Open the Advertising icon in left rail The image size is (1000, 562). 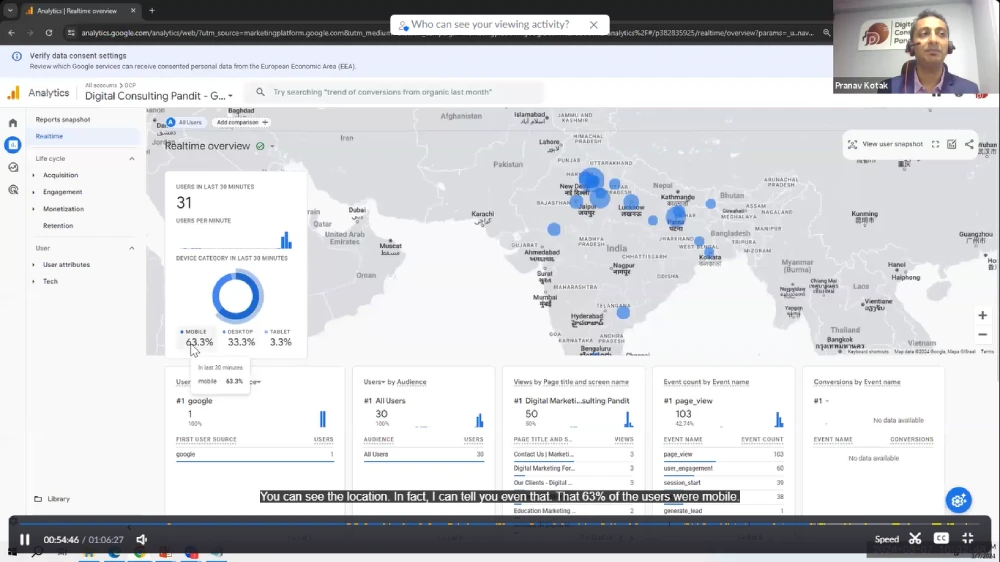pos(13,189)
